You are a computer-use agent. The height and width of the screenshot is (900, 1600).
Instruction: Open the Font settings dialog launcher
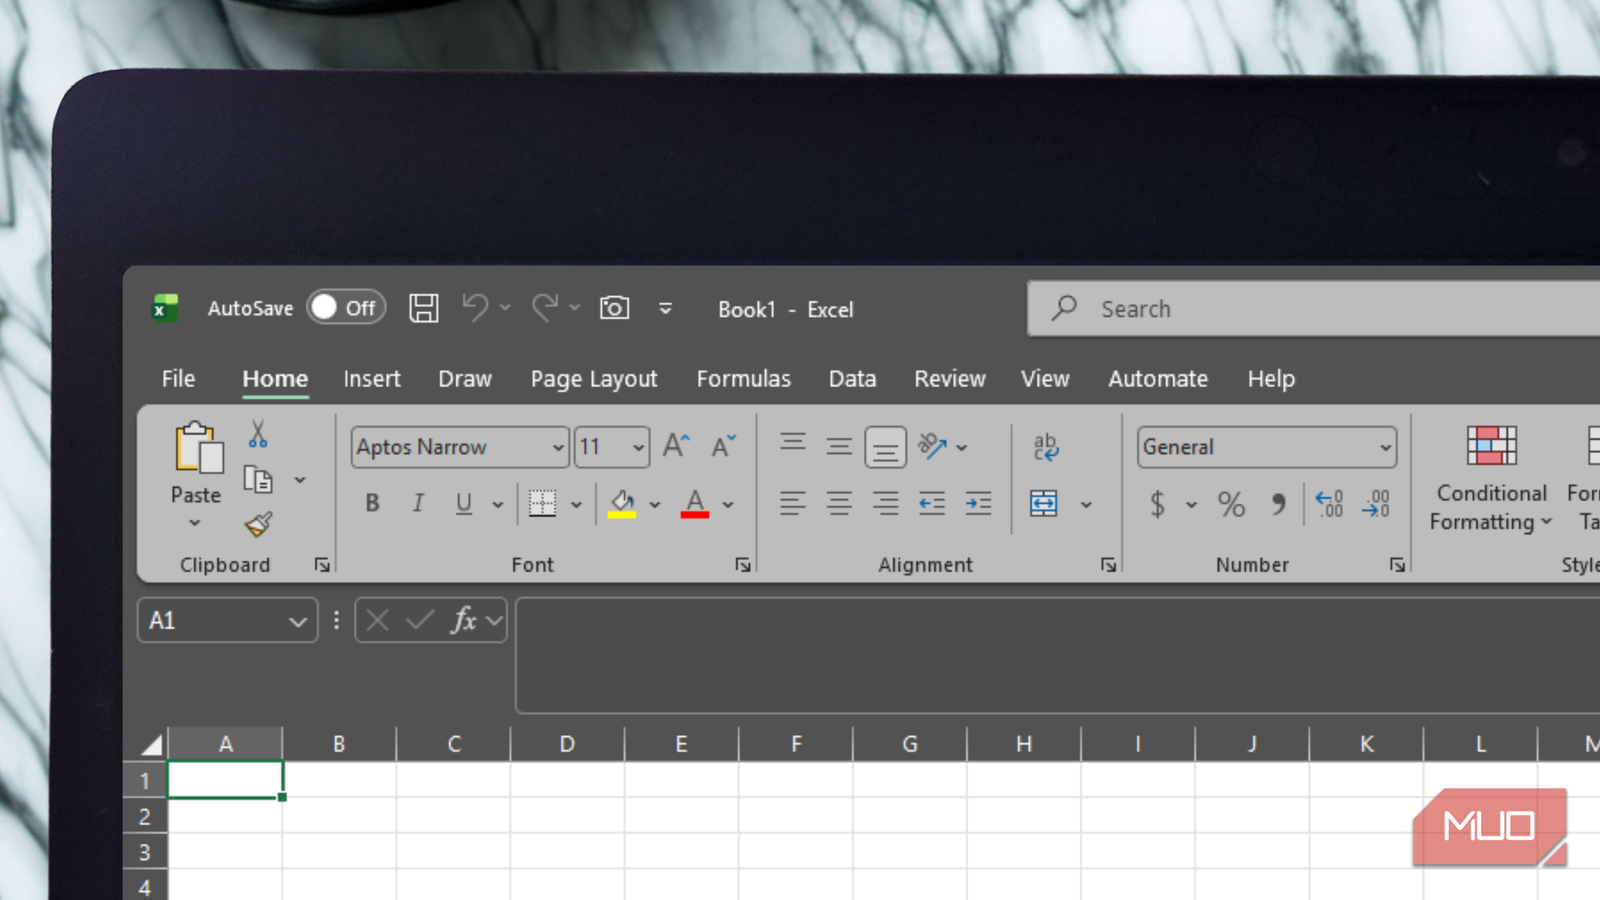[743, 565]
